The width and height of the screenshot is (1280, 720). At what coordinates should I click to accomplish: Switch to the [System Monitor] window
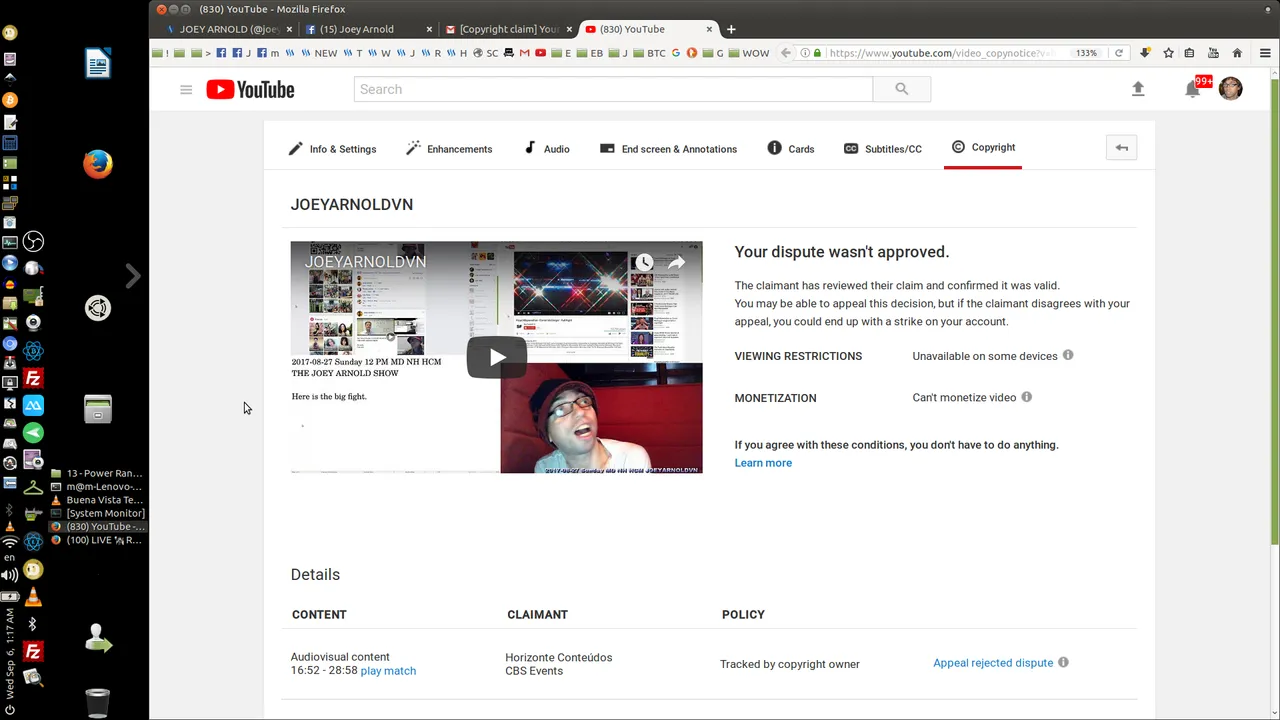coord(97,513)
